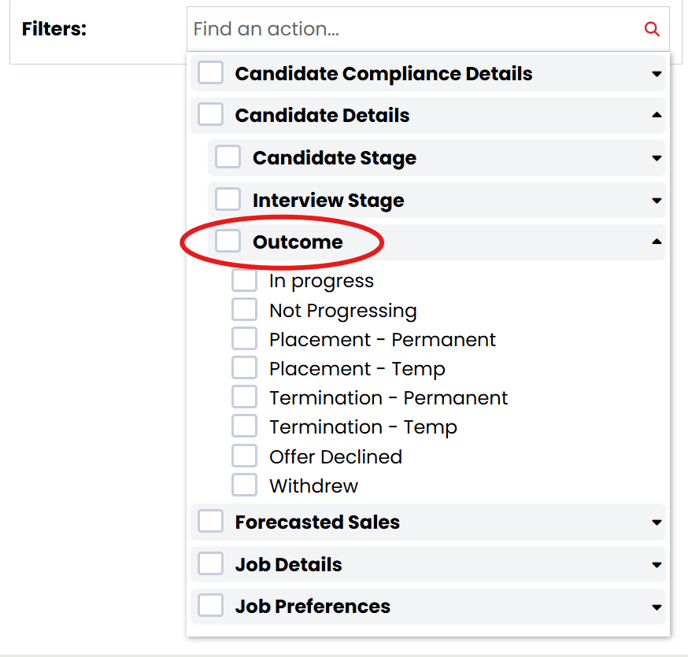The height and width of the screenshot is (657, 688).
Task: Check the Outcome checkbox
Action: coord(228,241)
